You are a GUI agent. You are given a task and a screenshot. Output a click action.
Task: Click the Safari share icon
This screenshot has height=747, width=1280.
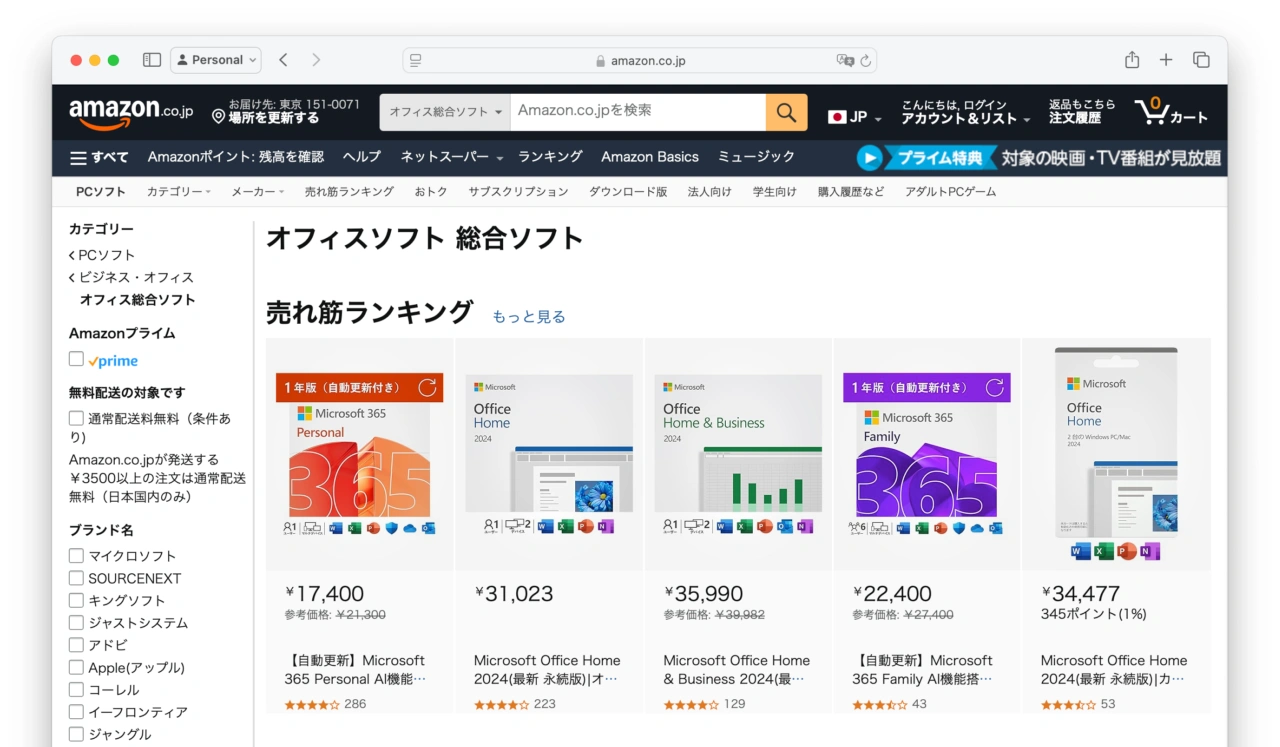(1132, 60)
